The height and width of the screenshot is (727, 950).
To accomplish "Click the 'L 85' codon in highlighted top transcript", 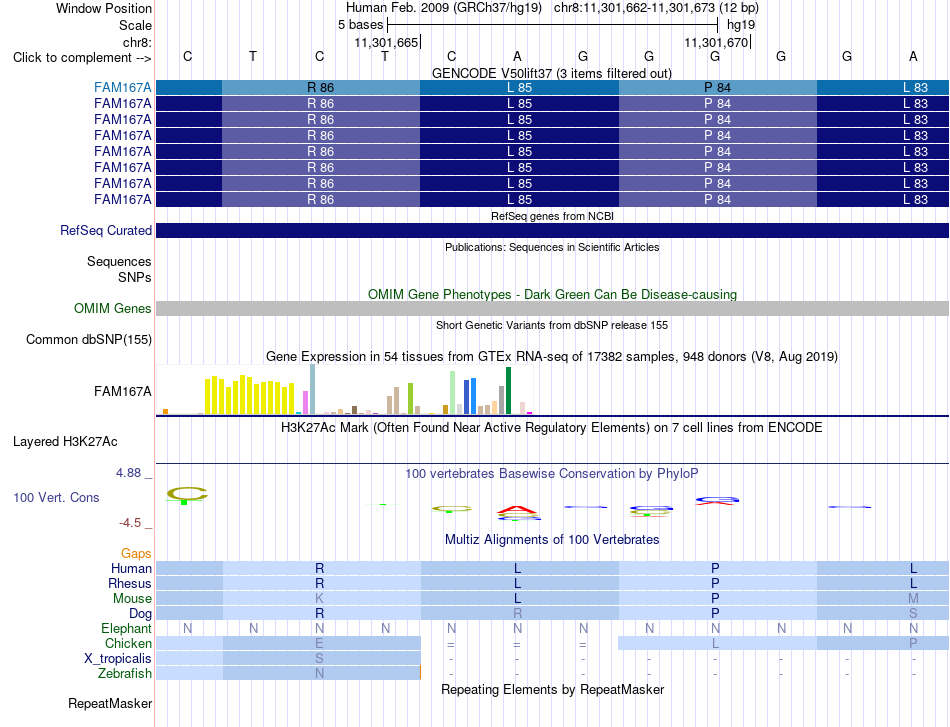I will [x=519, y=87].
